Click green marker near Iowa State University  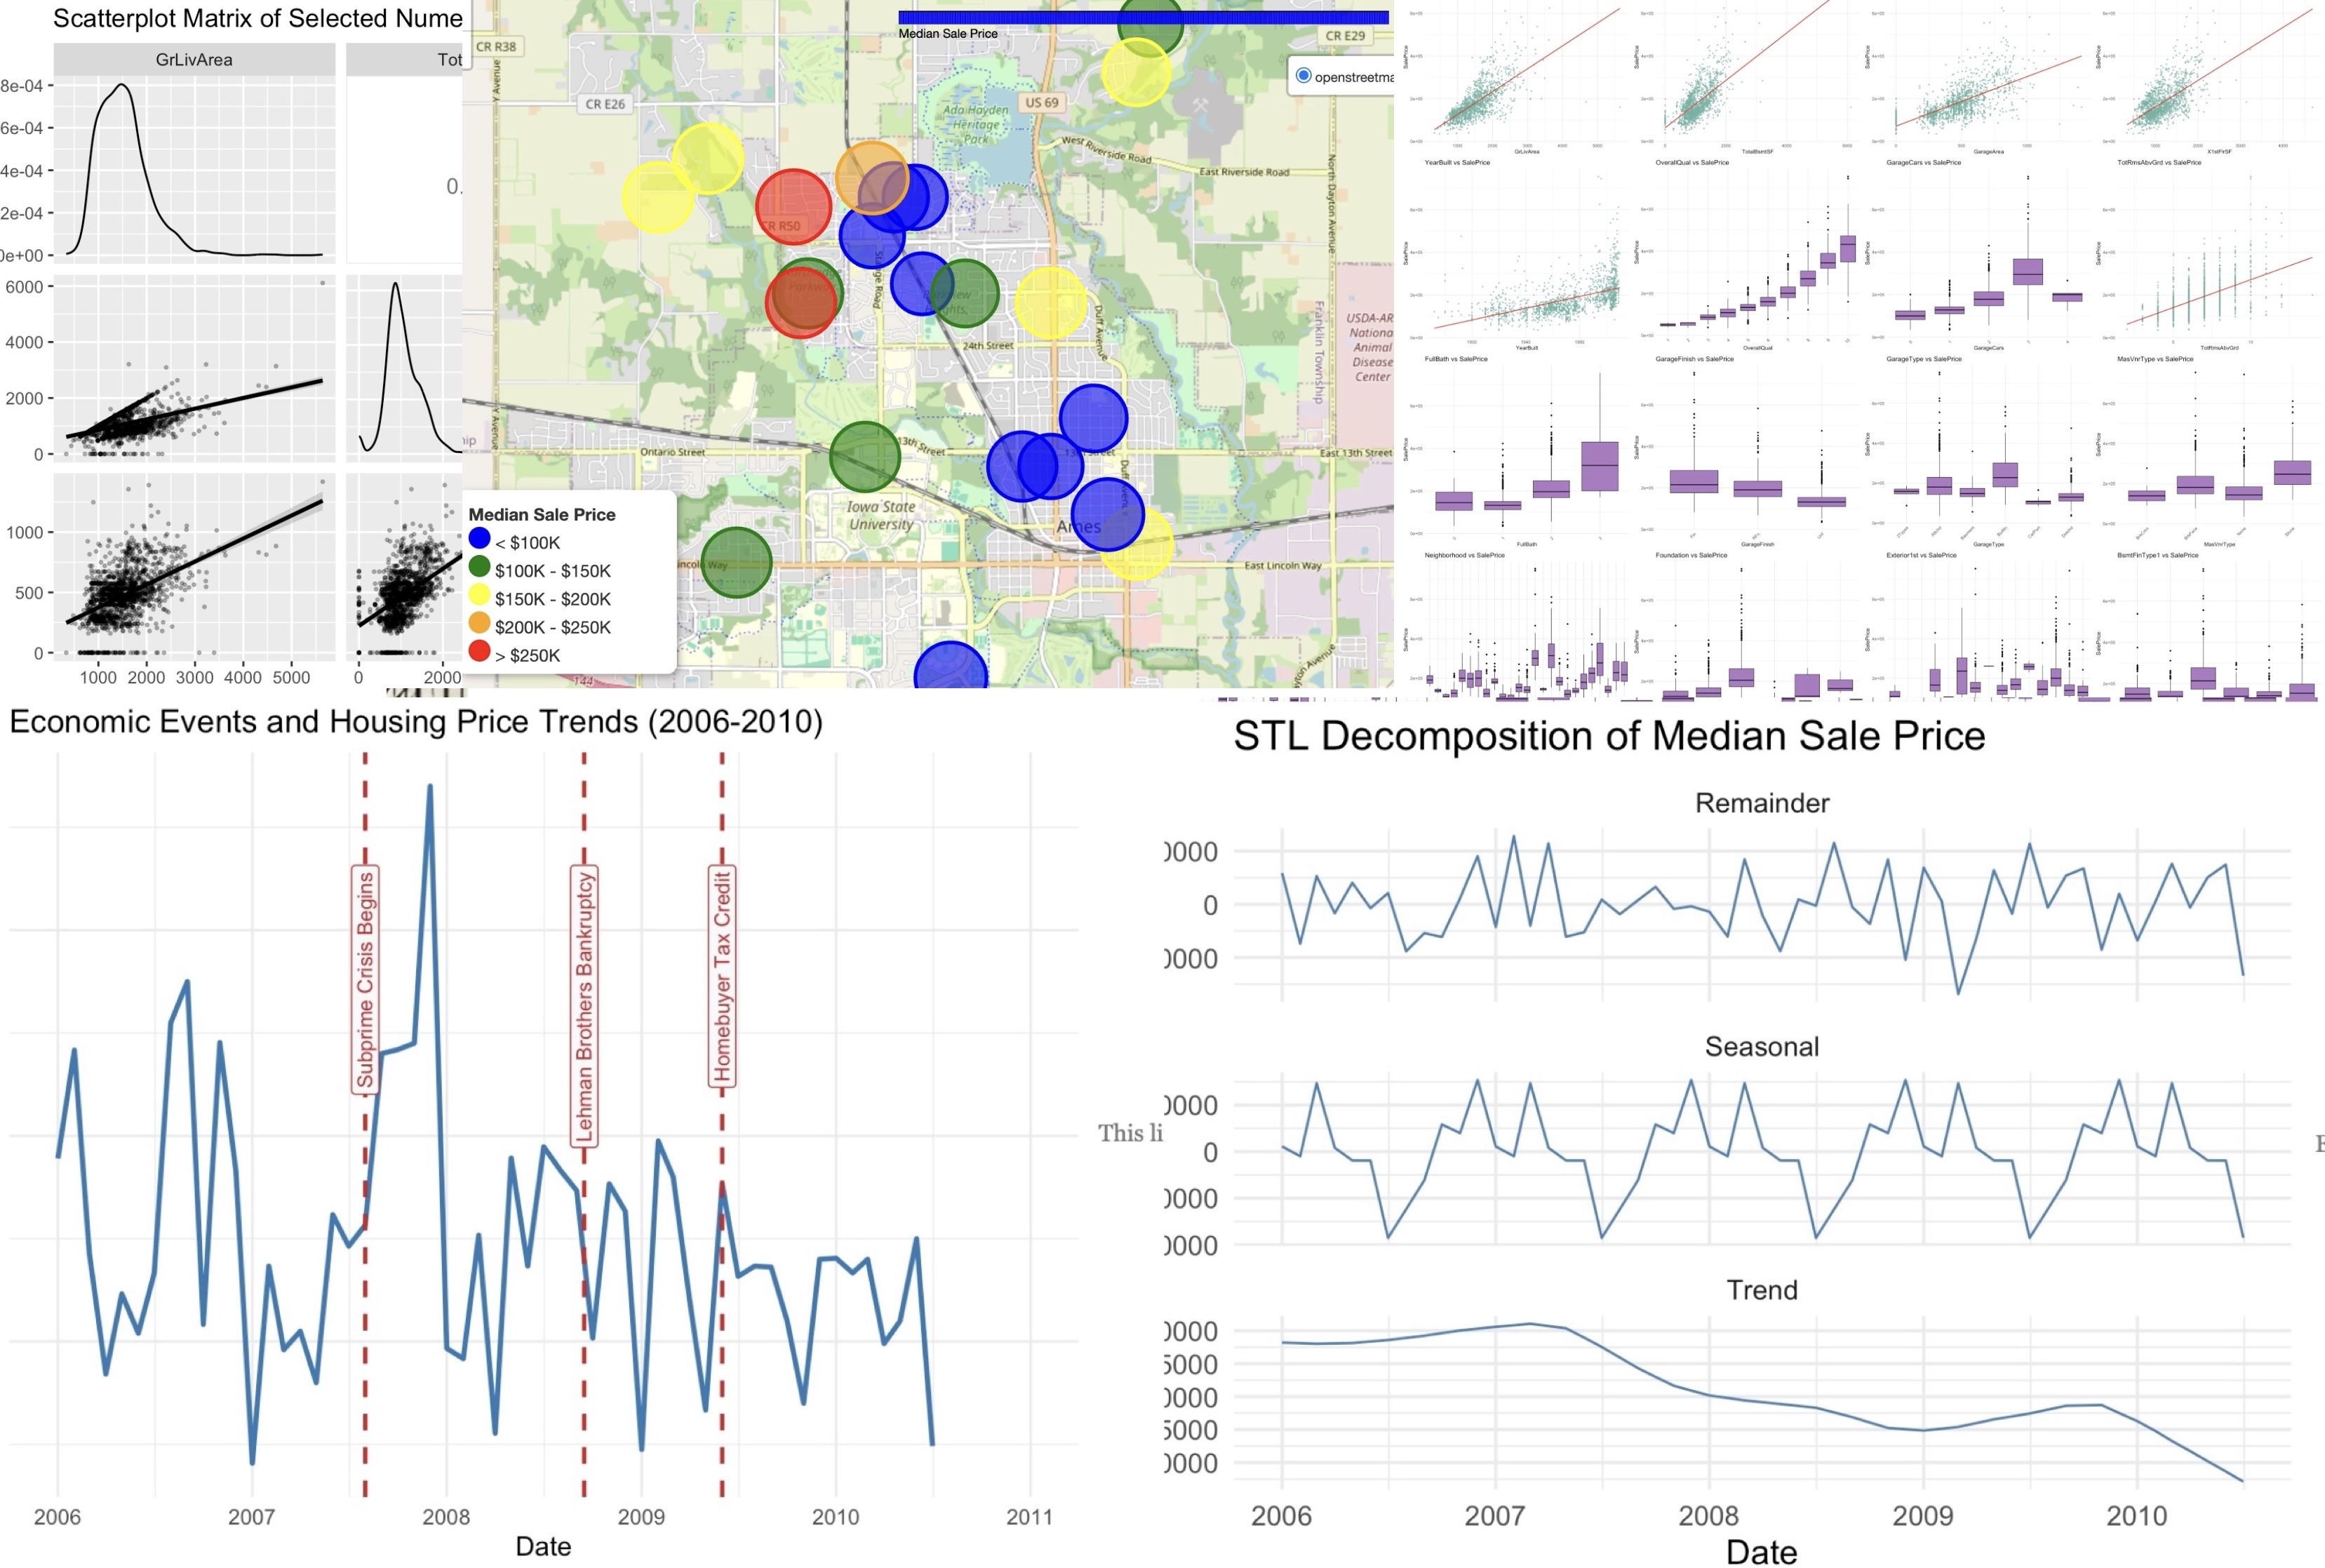(x=864, y=457)
